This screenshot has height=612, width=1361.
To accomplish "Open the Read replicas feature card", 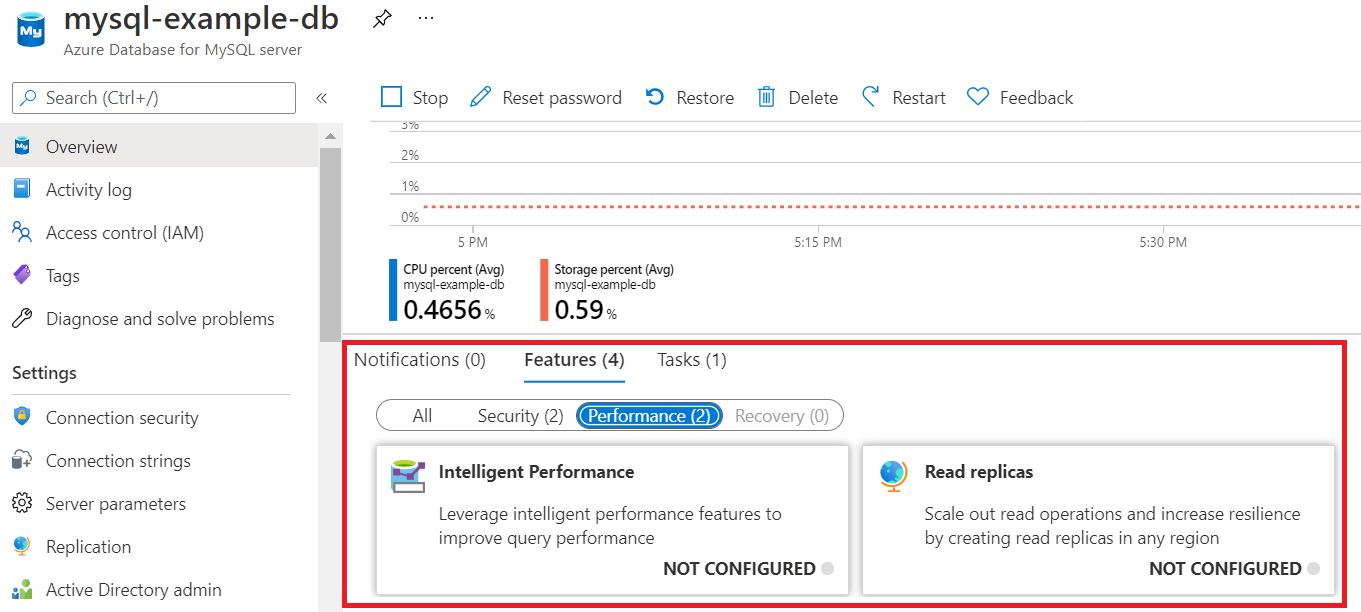I will pos(1098,520).
